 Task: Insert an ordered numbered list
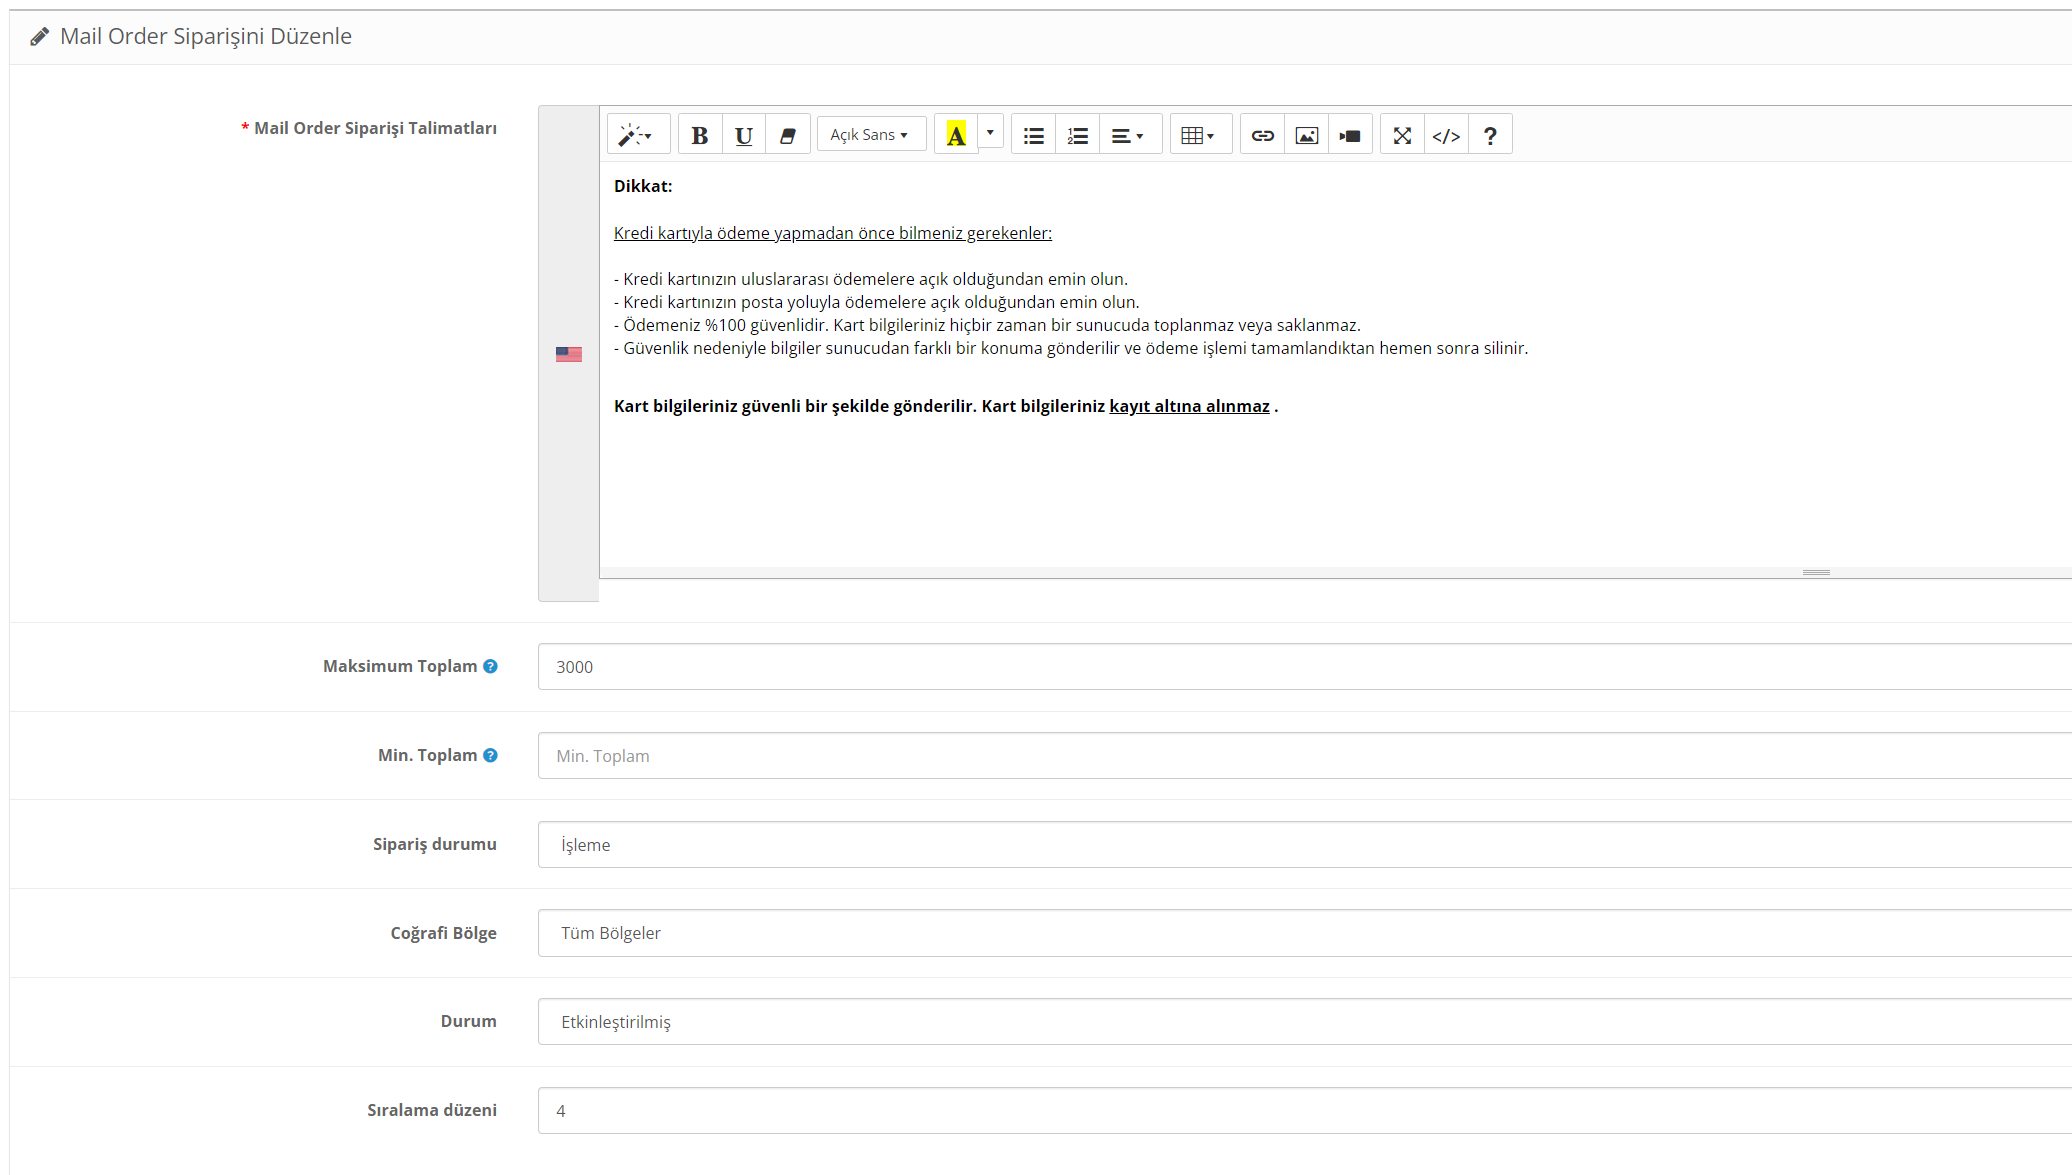coord(1077,135)
